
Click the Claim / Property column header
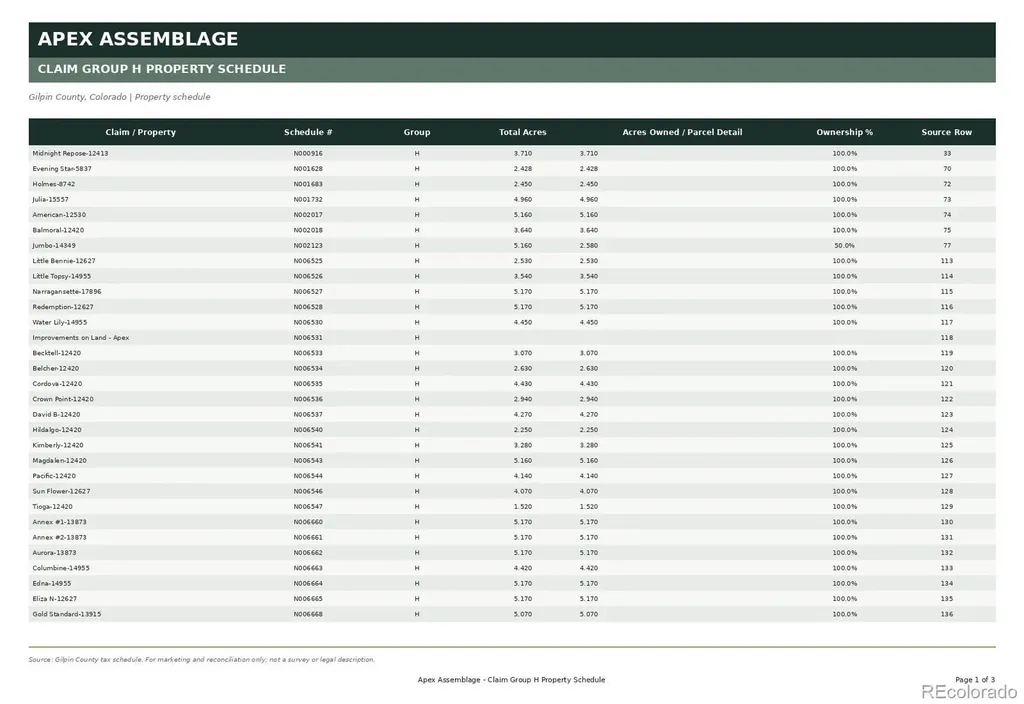(x=140, y=132)
